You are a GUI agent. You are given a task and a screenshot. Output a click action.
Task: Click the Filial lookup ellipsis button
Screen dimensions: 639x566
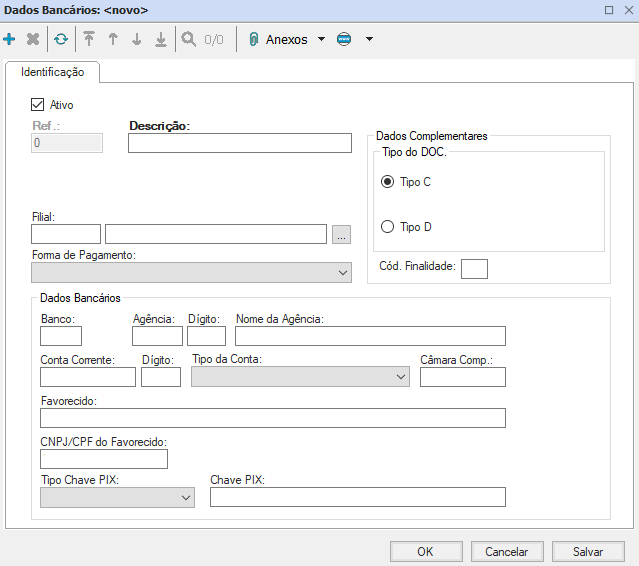pyautogui.click(x=342, y=235)
